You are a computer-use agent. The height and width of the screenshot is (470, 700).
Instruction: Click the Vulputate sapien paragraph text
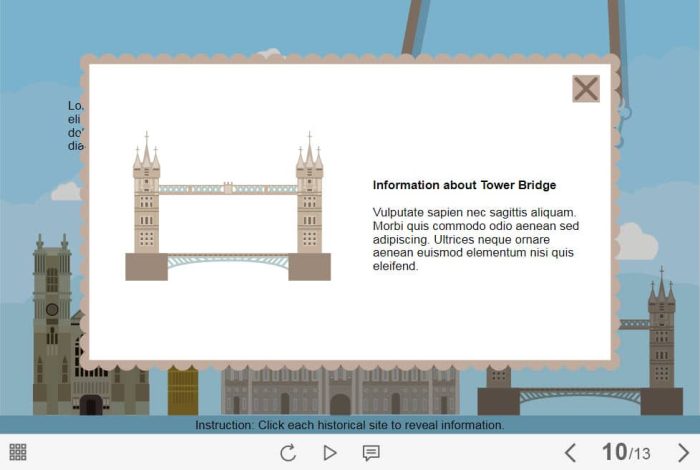(x=475, y=240)
